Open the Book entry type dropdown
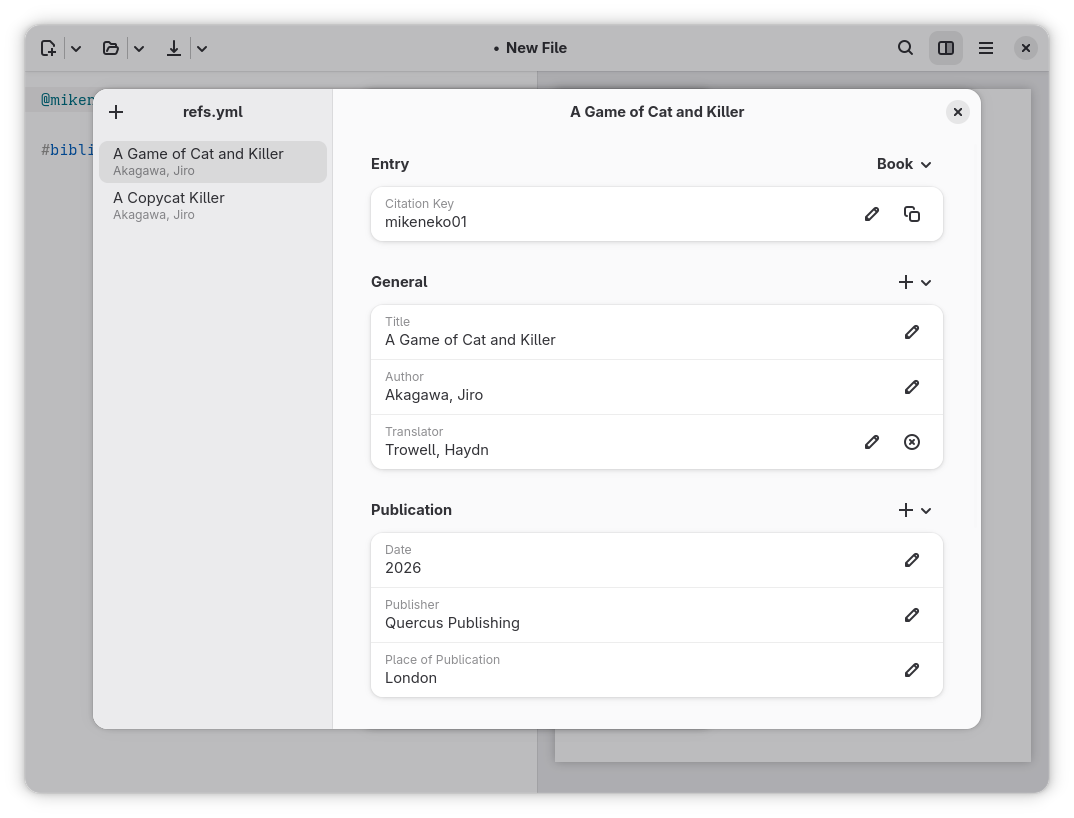 point(903,164)
